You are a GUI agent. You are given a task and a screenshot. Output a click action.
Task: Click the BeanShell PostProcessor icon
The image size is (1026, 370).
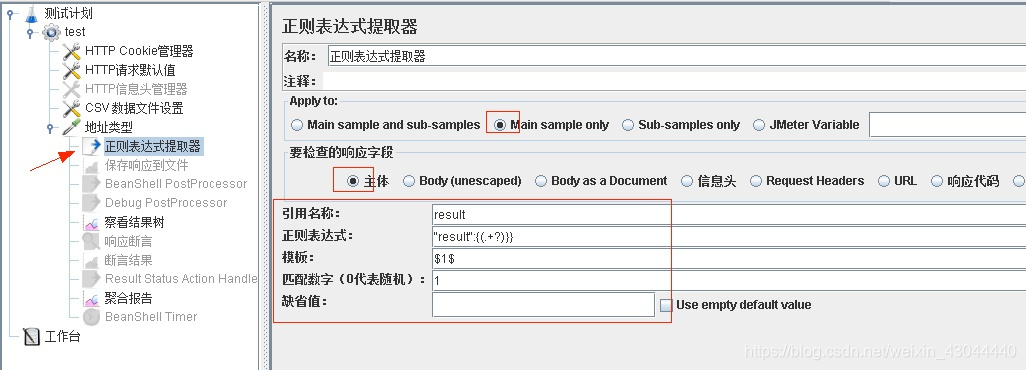92,185
